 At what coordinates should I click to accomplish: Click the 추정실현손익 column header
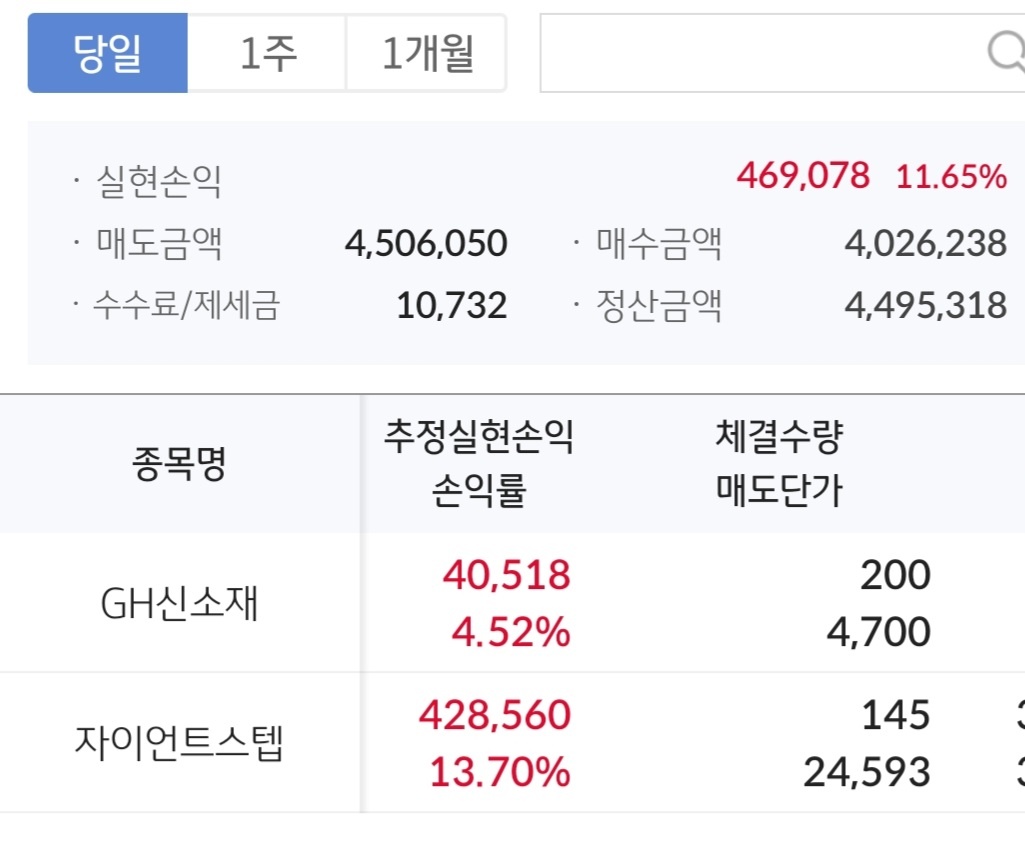479,436
